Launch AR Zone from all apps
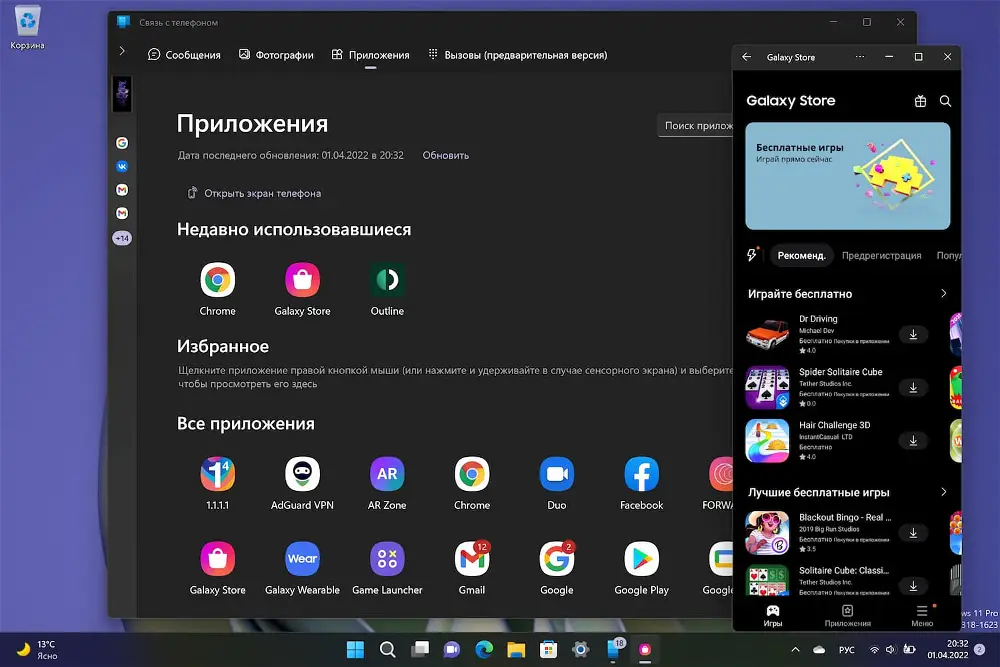Image resolution: width=1000 pixels, height=667 pixels. [387, 475]
